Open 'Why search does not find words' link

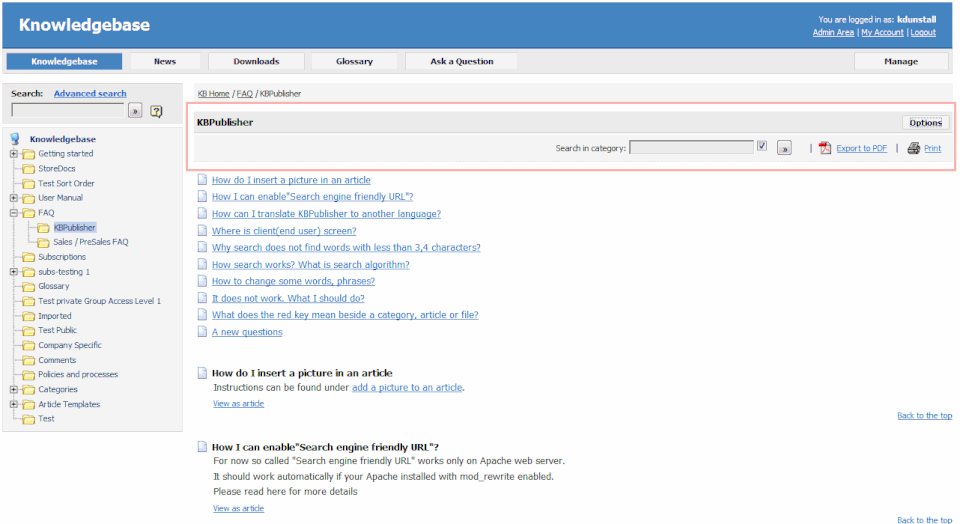tap(346, 247)
